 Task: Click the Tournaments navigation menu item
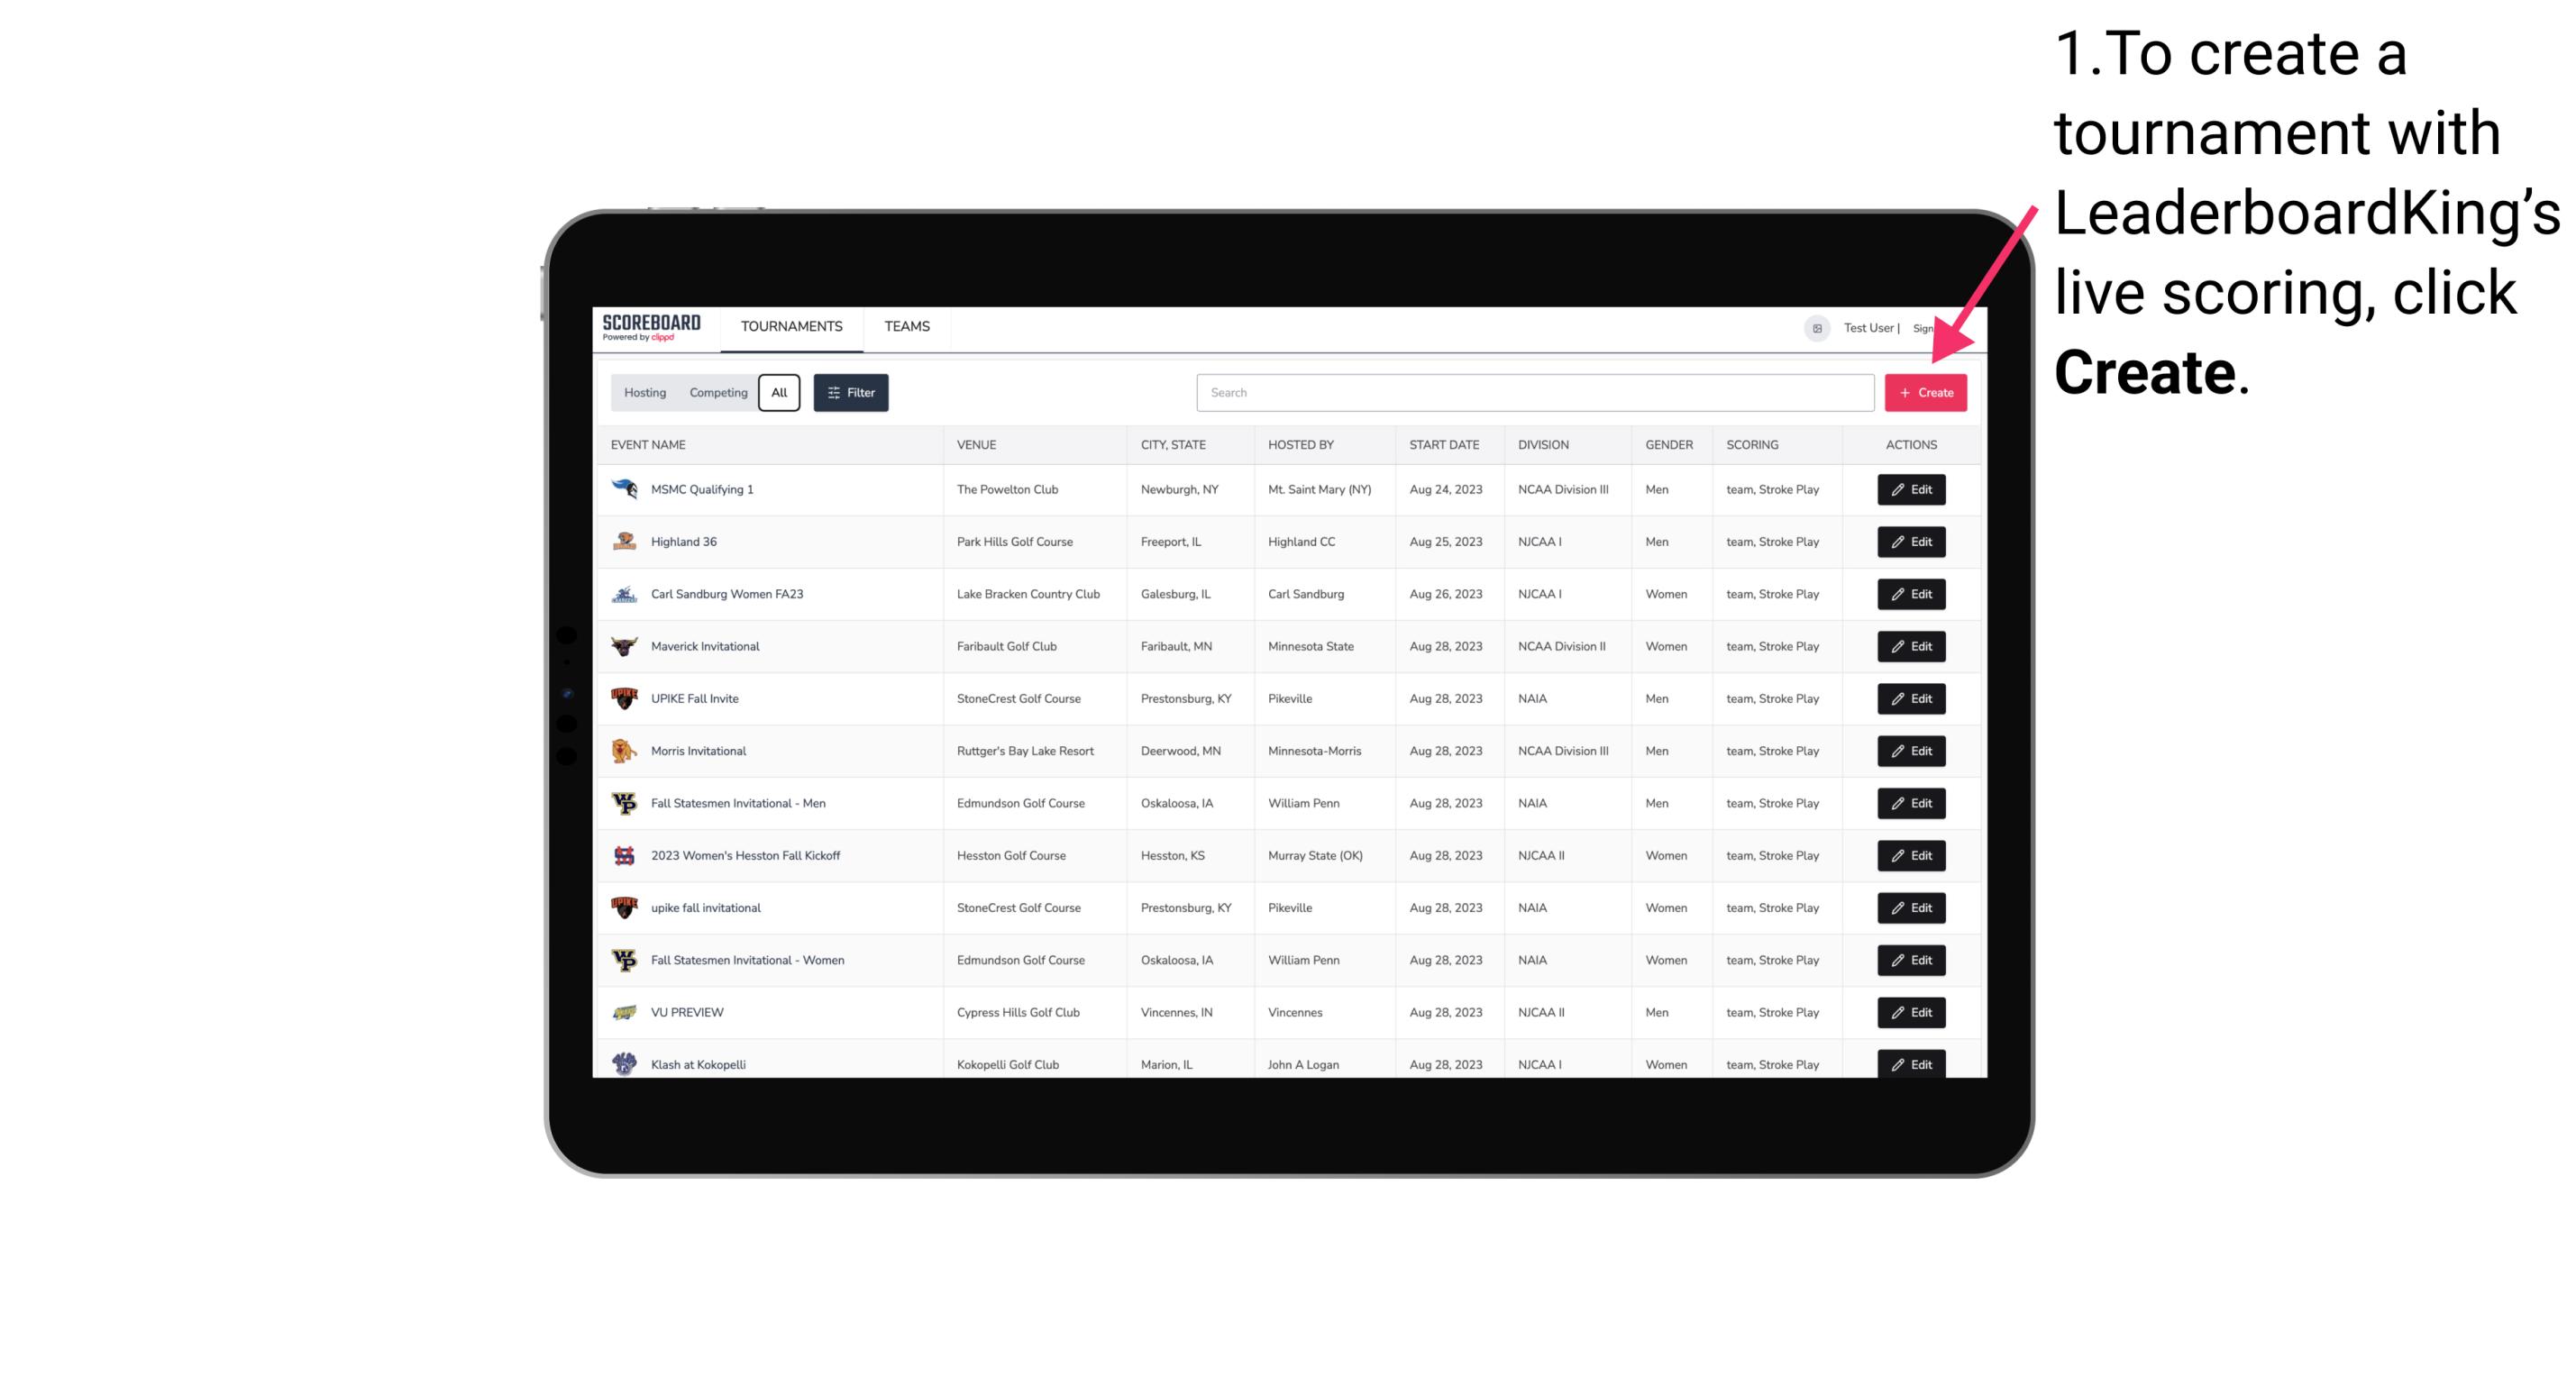(x=790, y=326)
